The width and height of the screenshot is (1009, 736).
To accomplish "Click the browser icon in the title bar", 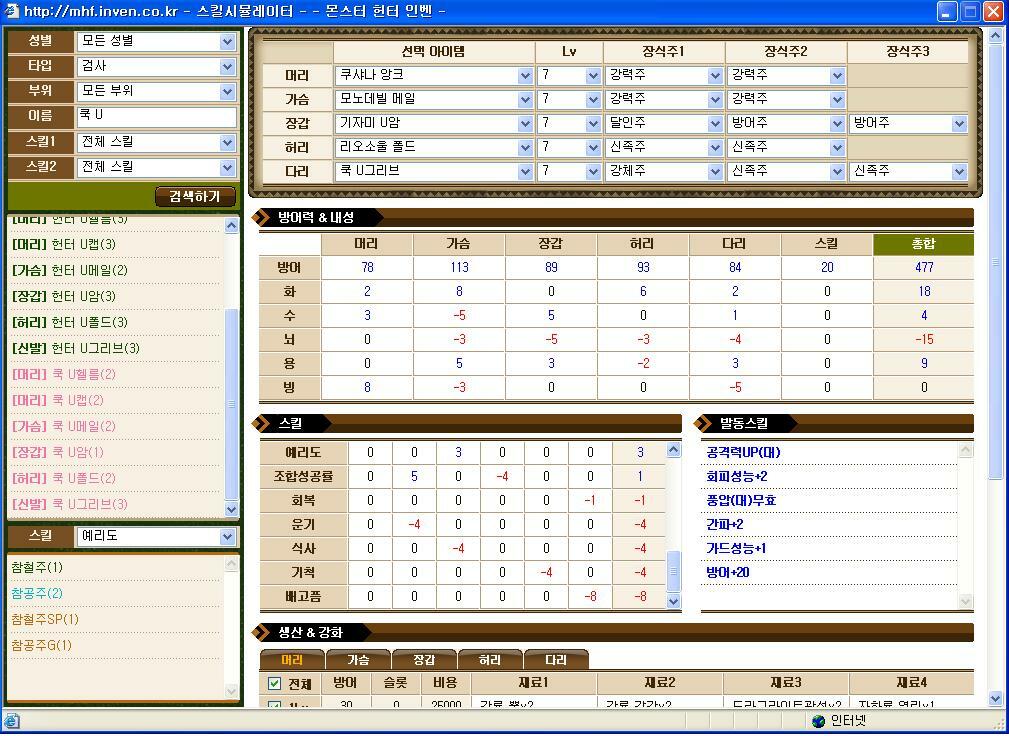I will tap(11, 10).
